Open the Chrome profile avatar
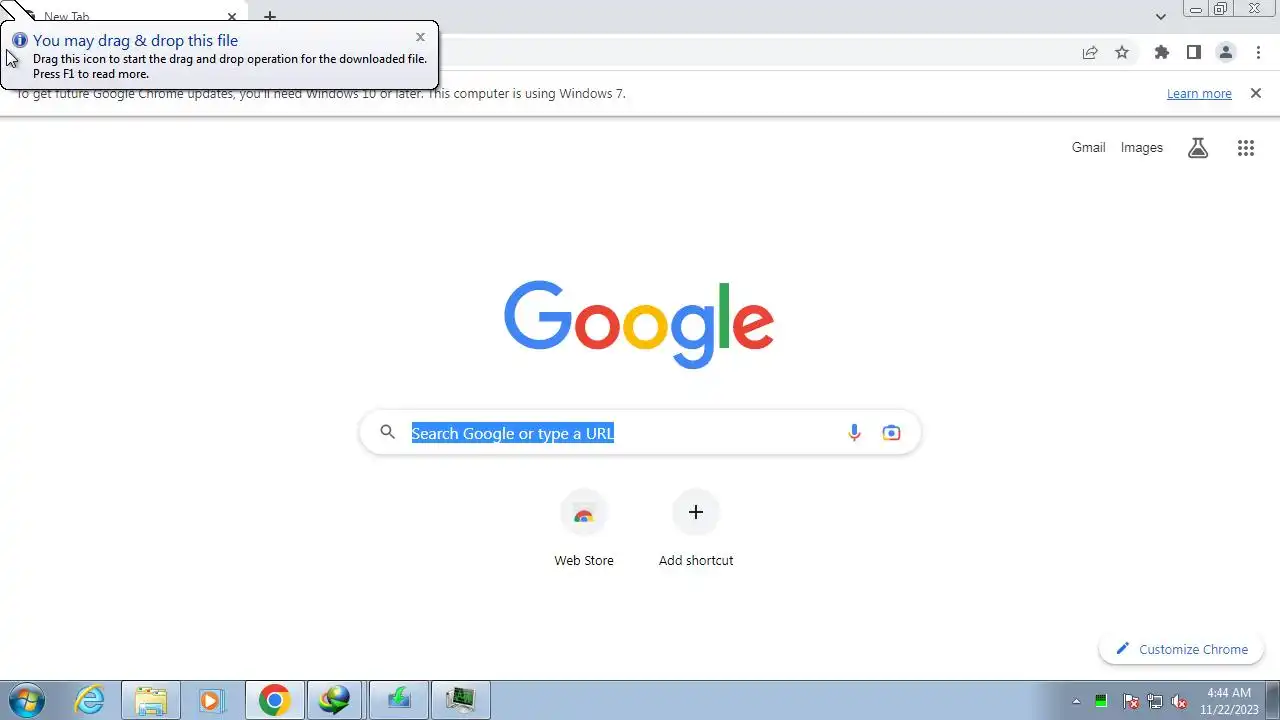 pyautogui.click(x=1225, y=52)
